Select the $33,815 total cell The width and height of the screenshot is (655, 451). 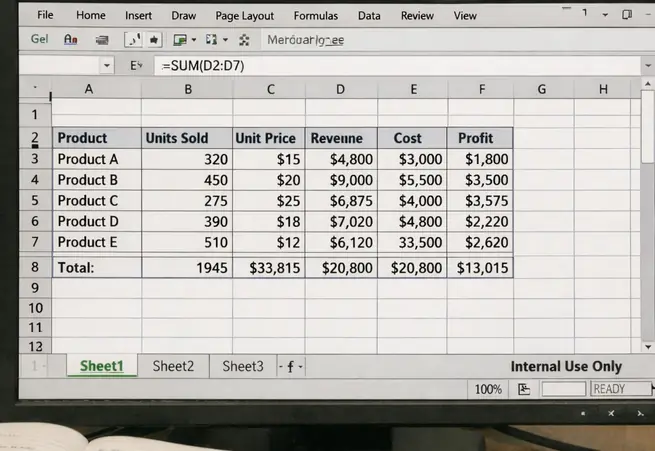coord(269,268)
